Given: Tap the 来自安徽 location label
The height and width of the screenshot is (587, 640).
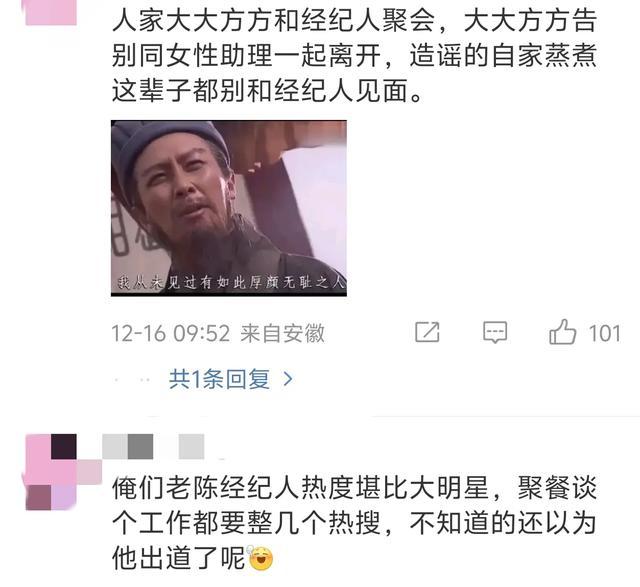Looking at the screenshot, I should click(282, 334).
